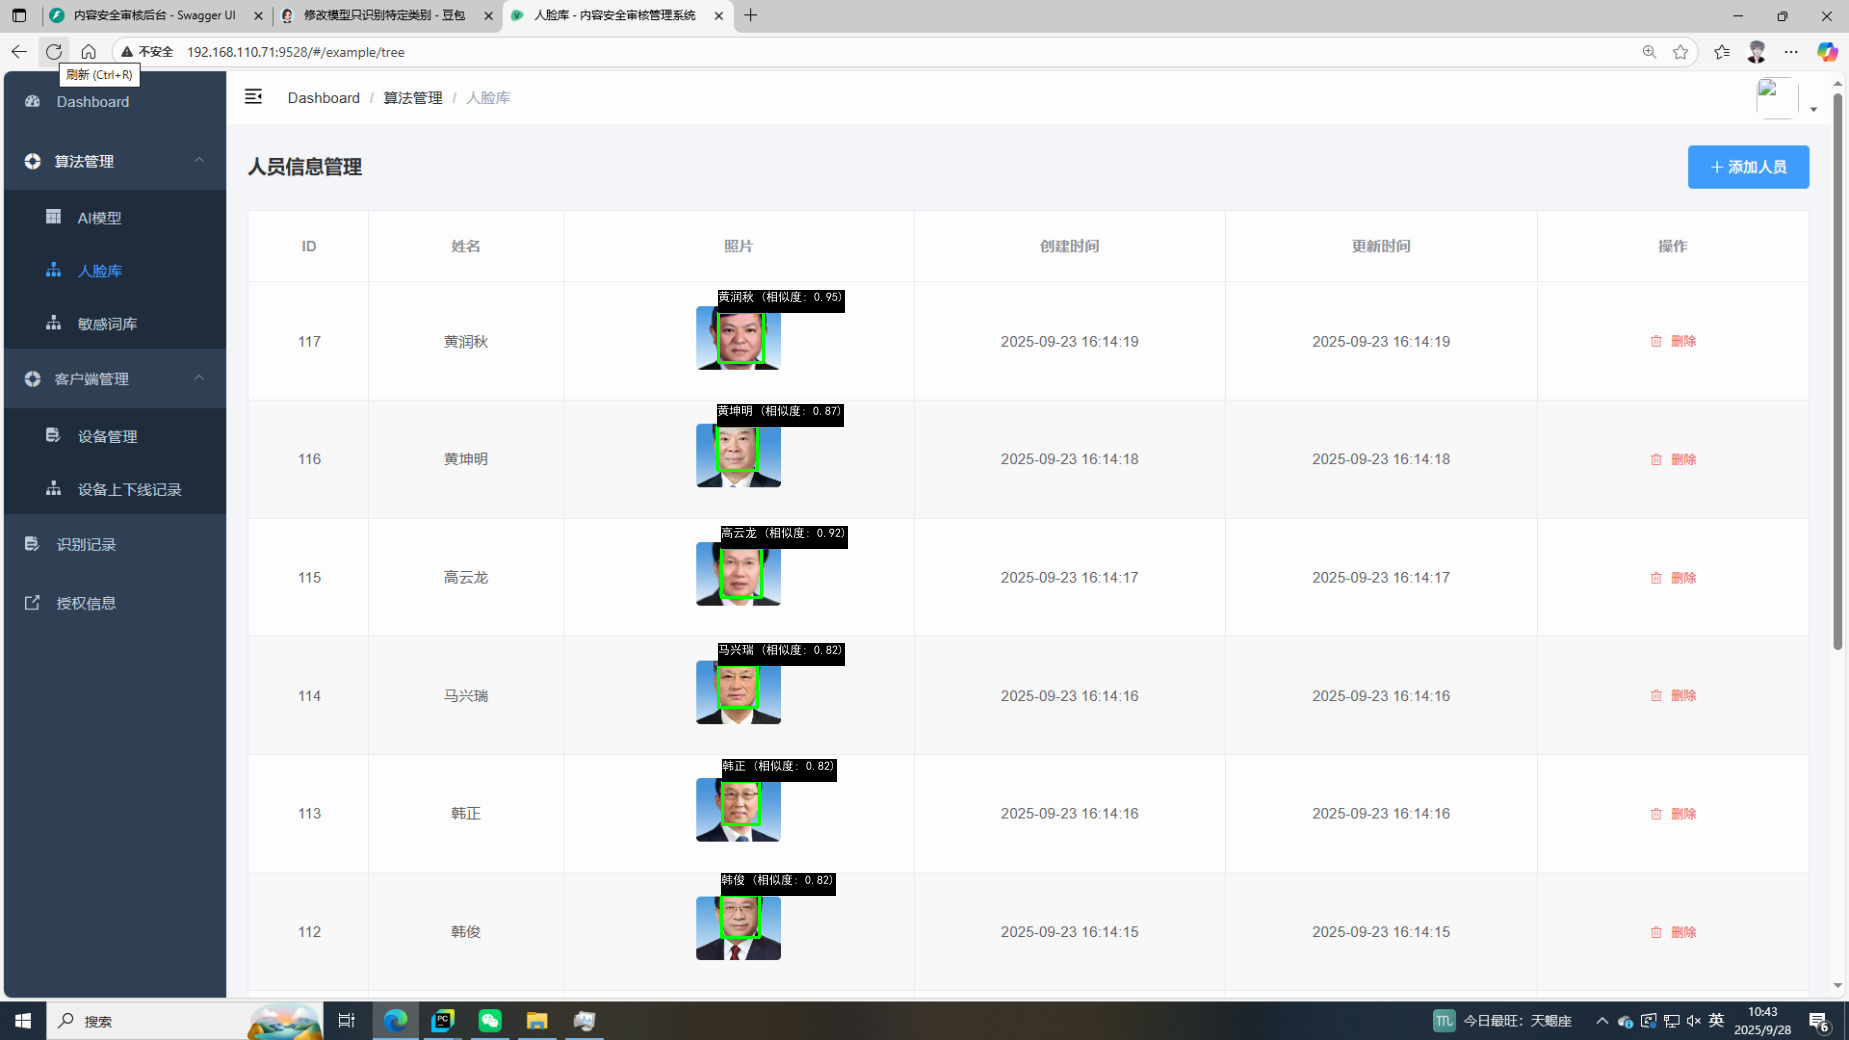Open the user avatar dropdown menu
Viewport: 1849px width, 1040px height.
click(x=1786, y=99)
